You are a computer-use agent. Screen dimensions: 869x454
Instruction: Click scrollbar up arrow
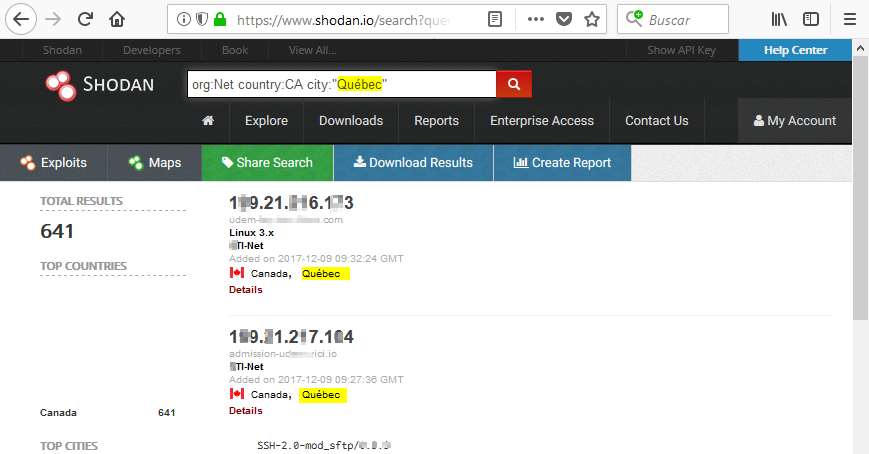[860, 48]
